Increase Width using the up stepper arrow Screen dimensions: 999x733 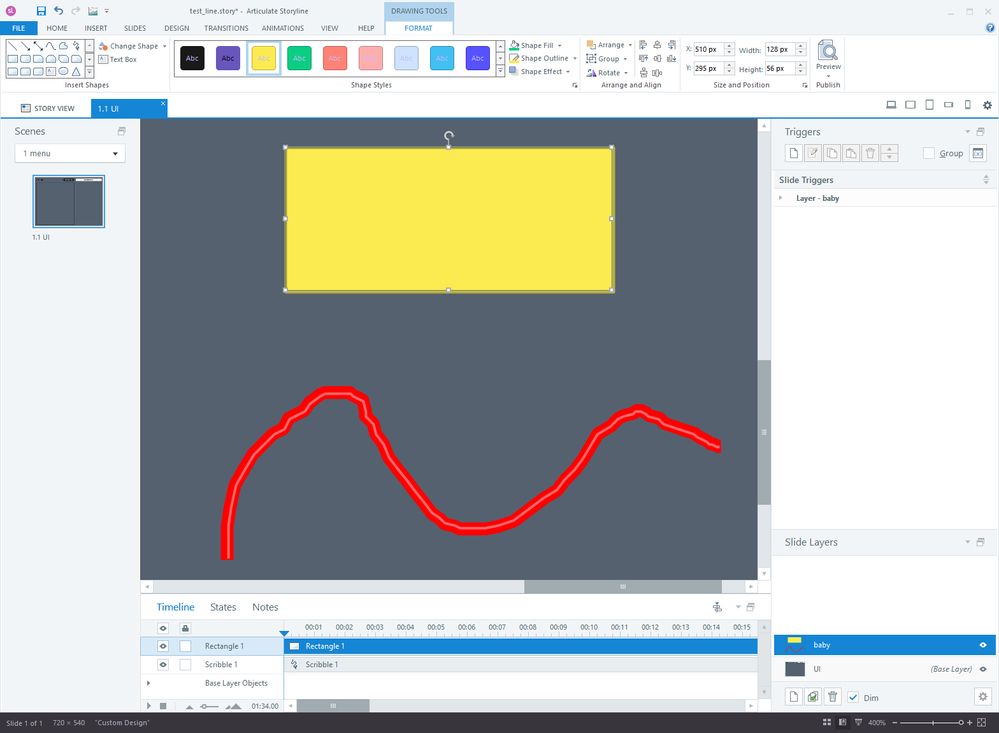click(x=801, y=46)
